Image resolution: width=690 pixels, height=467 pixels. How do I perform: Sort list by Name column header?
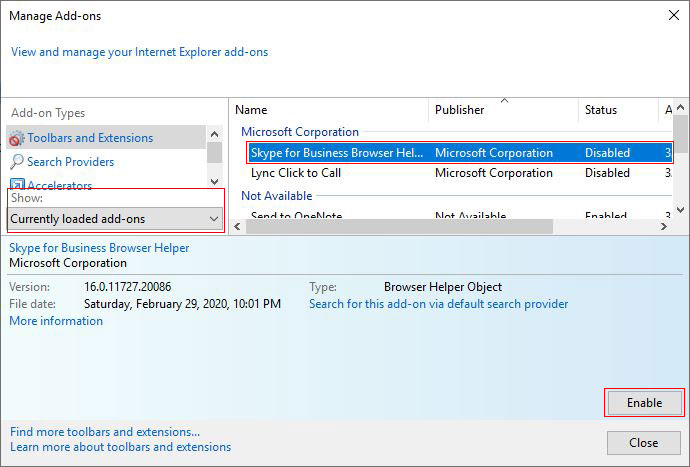[x=251, y=110]
